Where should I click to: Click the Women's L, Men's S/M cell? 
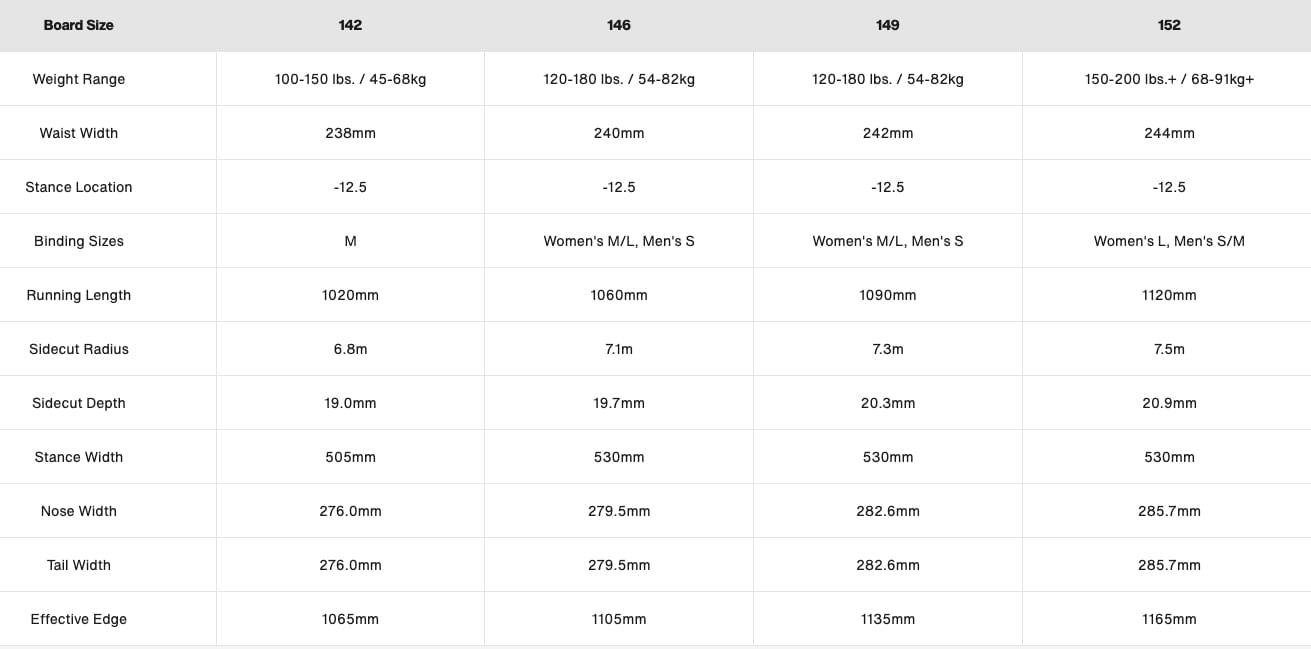point(1169,241)
